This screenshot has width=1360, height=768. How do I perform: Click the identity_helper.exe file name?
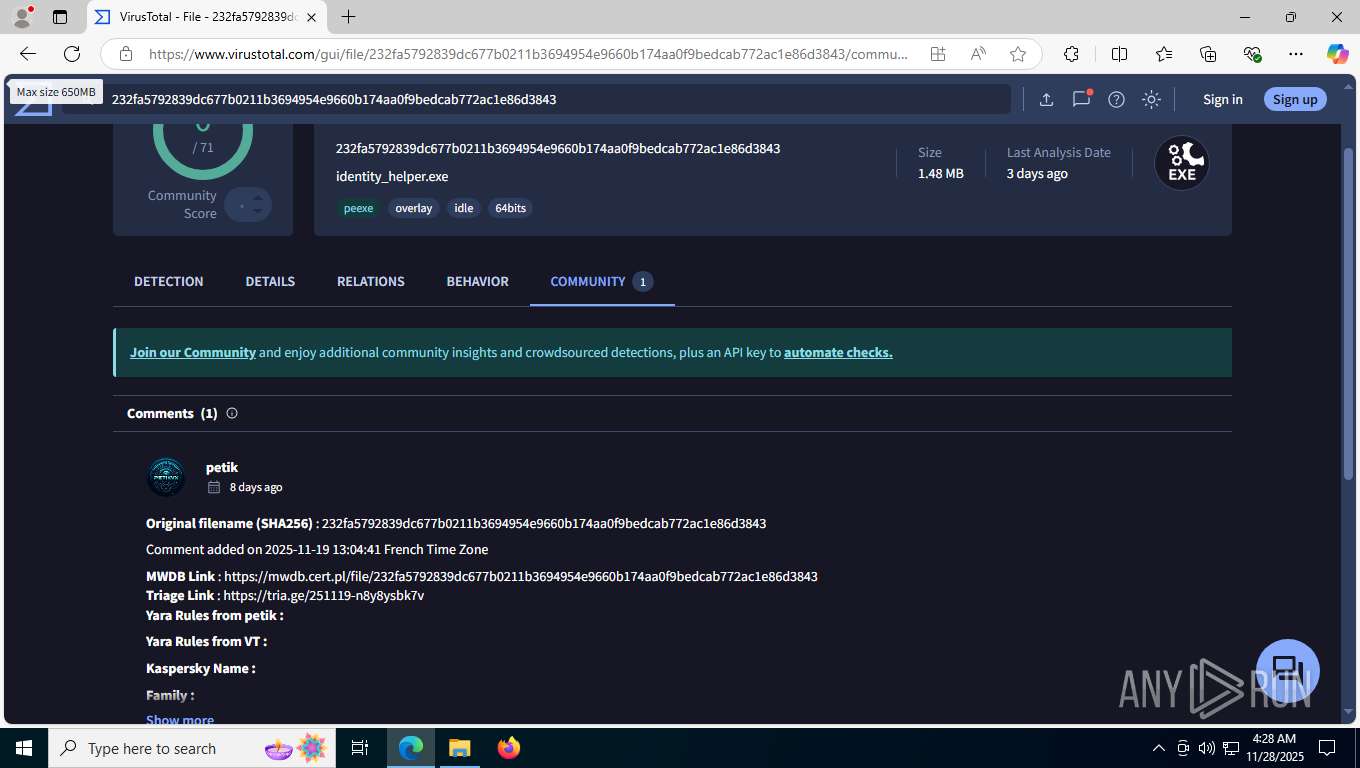(392, 176)
